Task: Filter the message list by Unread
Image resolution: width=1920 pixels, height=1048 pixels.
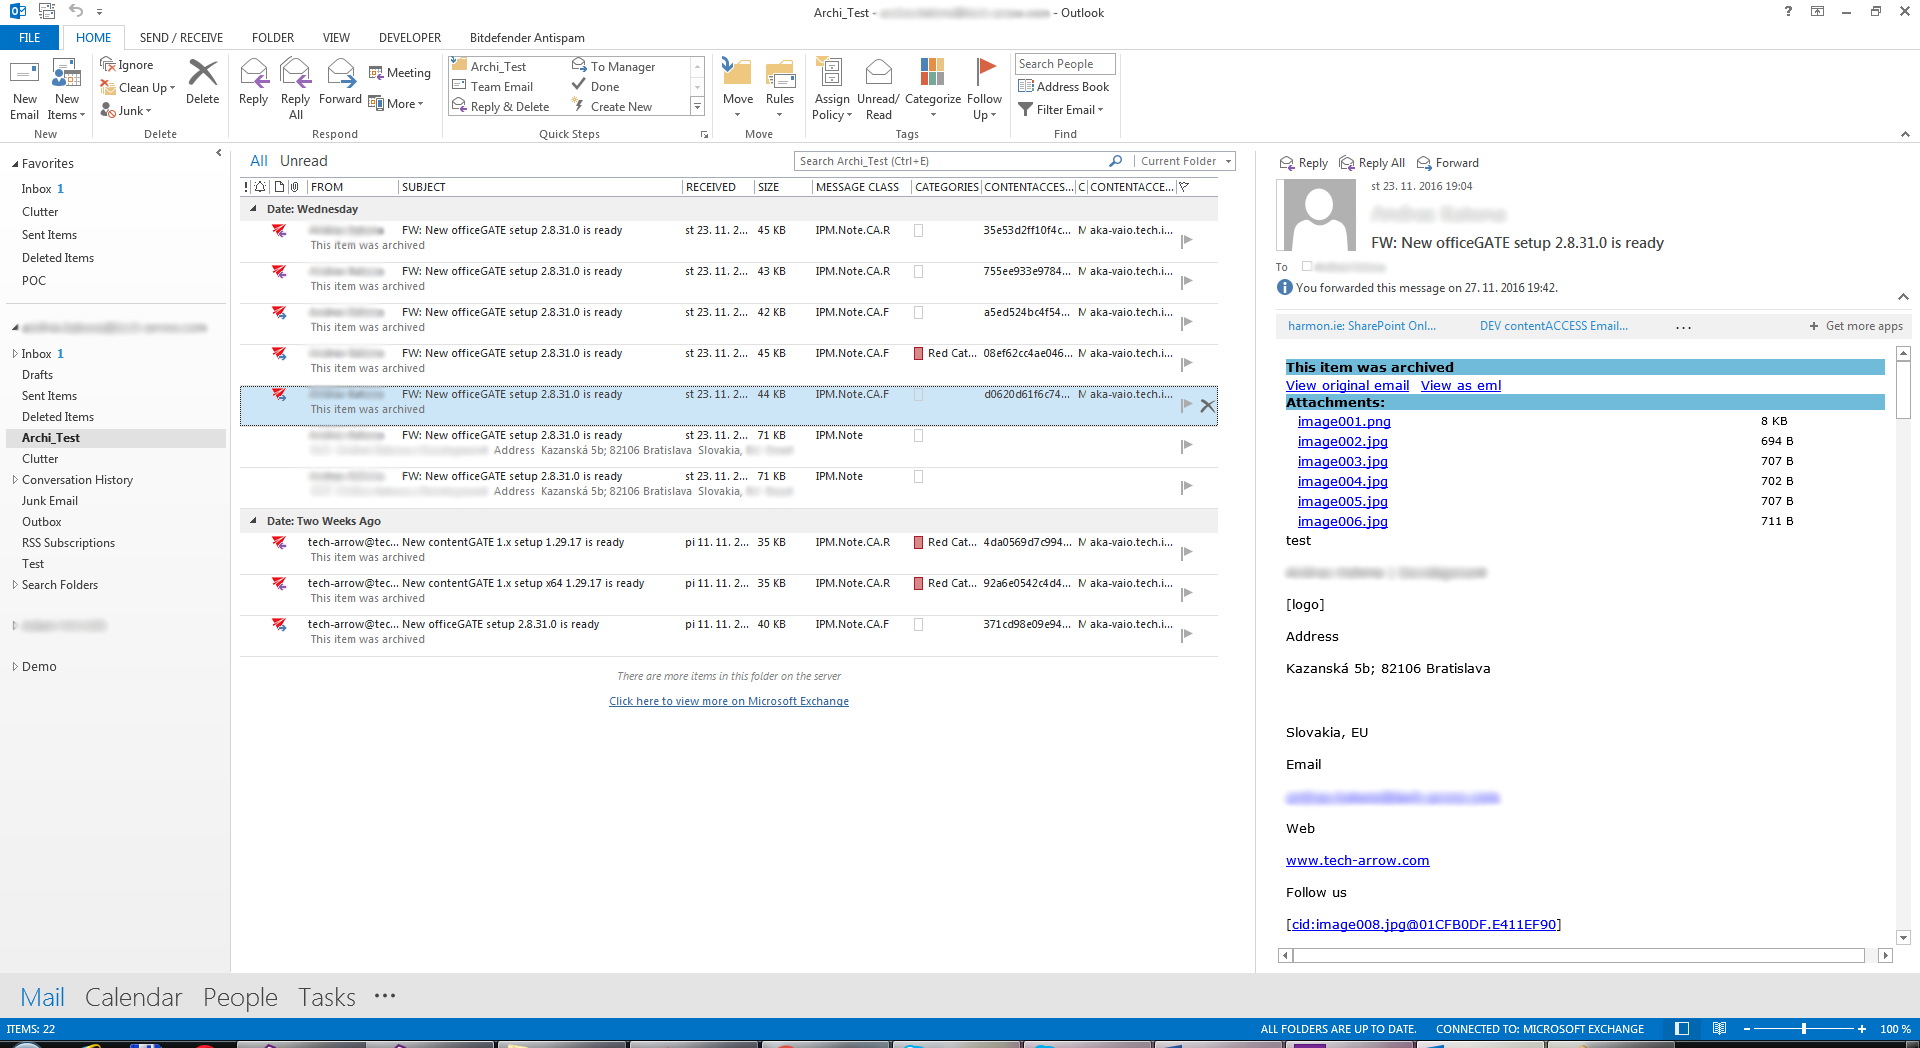Action: [x=304, y=161]
